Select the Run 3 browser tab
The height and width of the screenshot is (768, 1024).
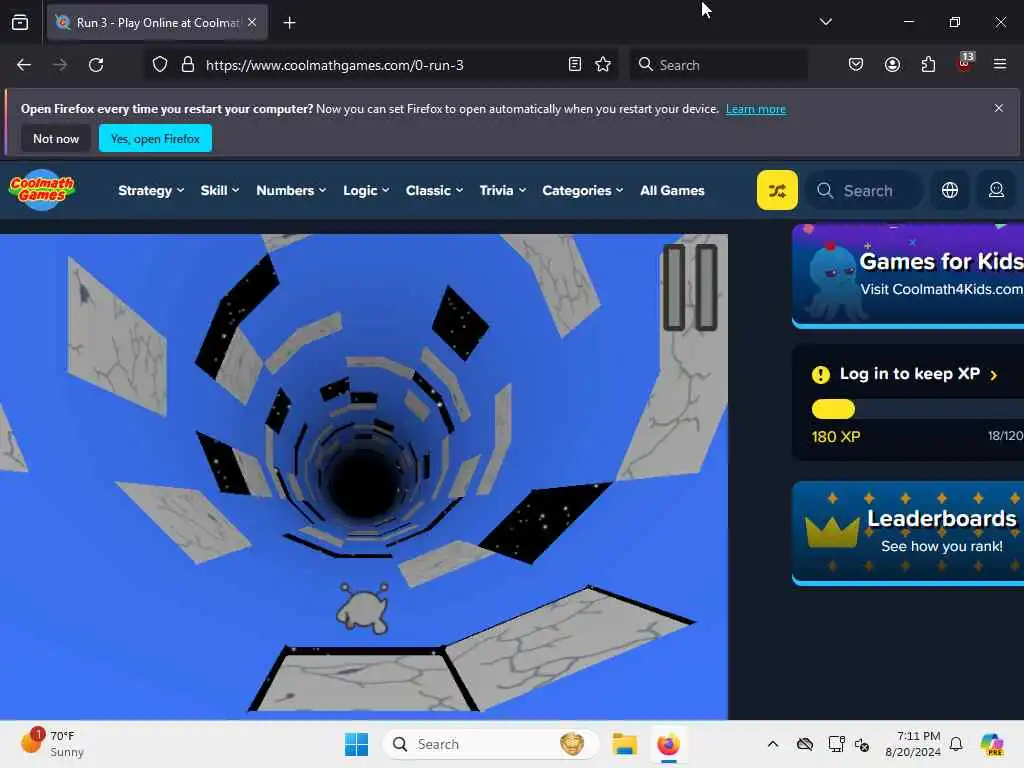click(157, 23)
